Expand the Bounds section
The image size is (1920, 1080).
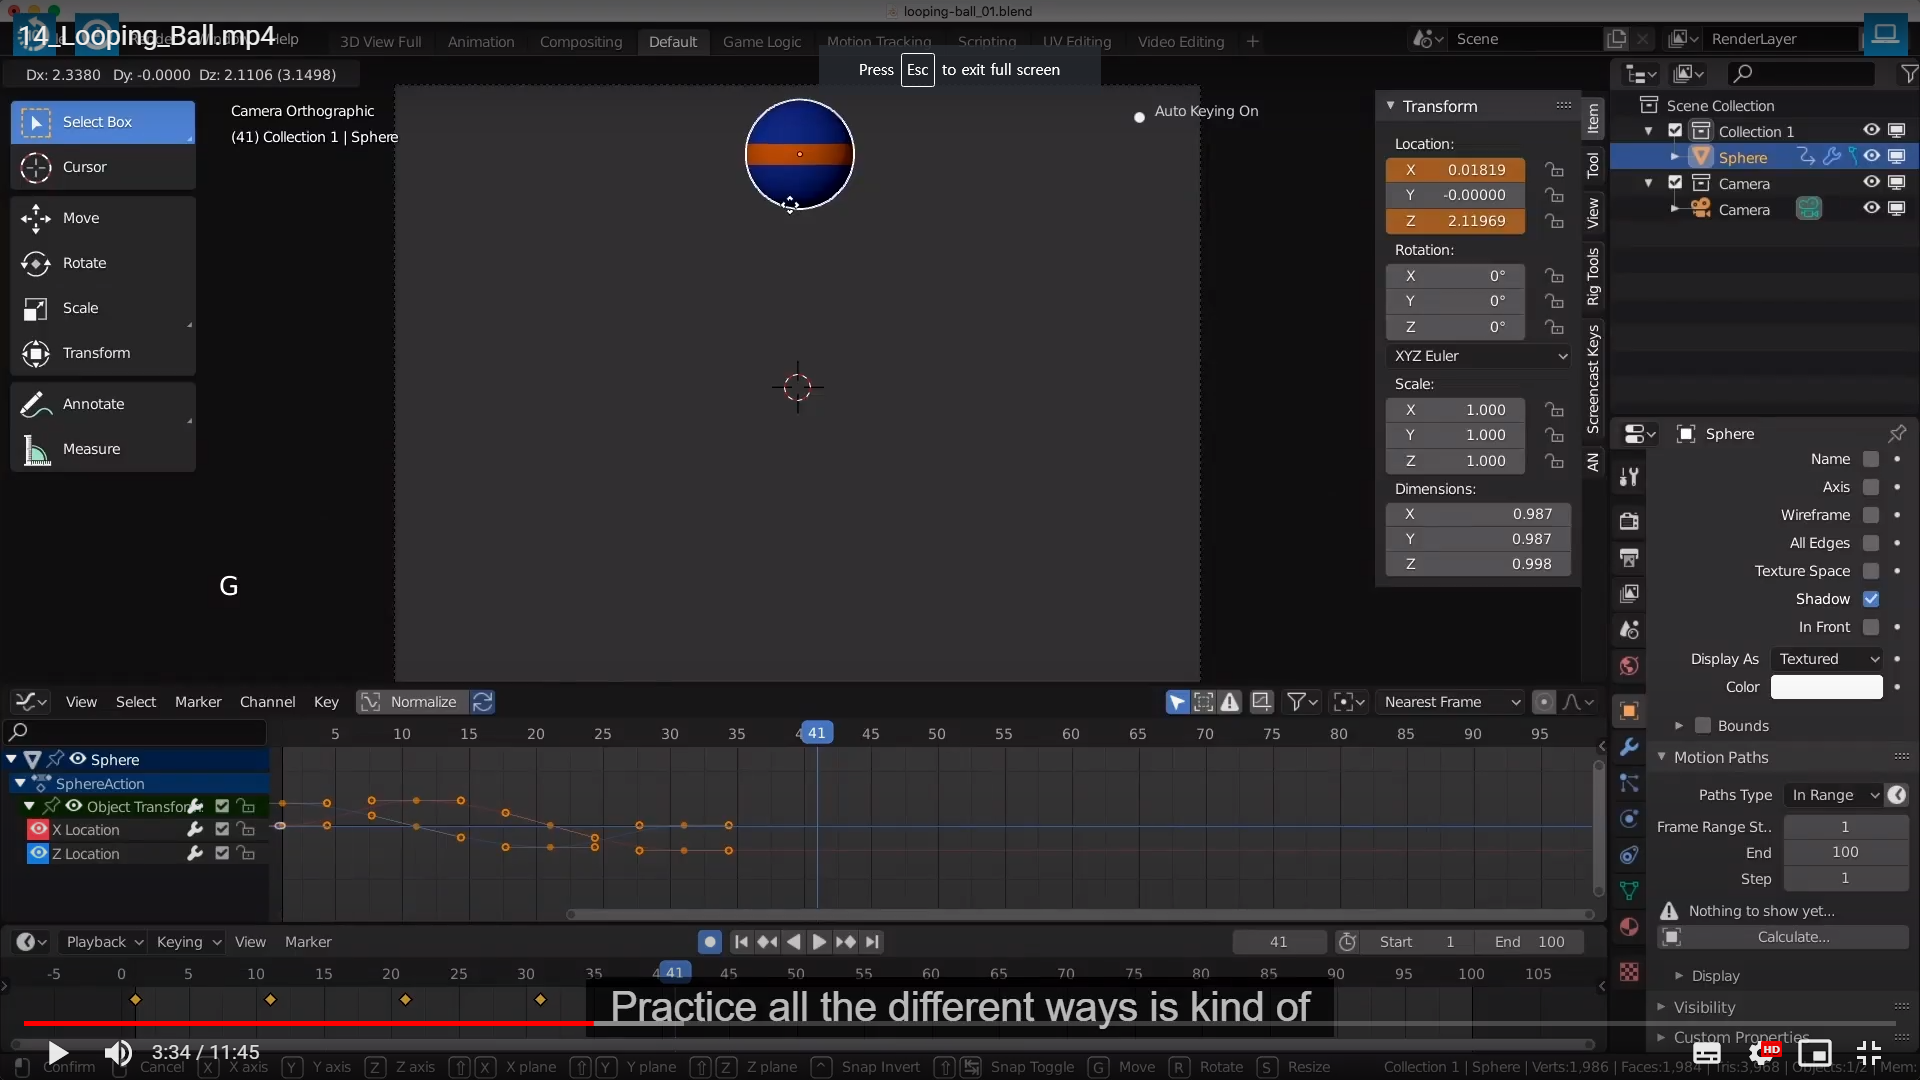pos(1679,726)
